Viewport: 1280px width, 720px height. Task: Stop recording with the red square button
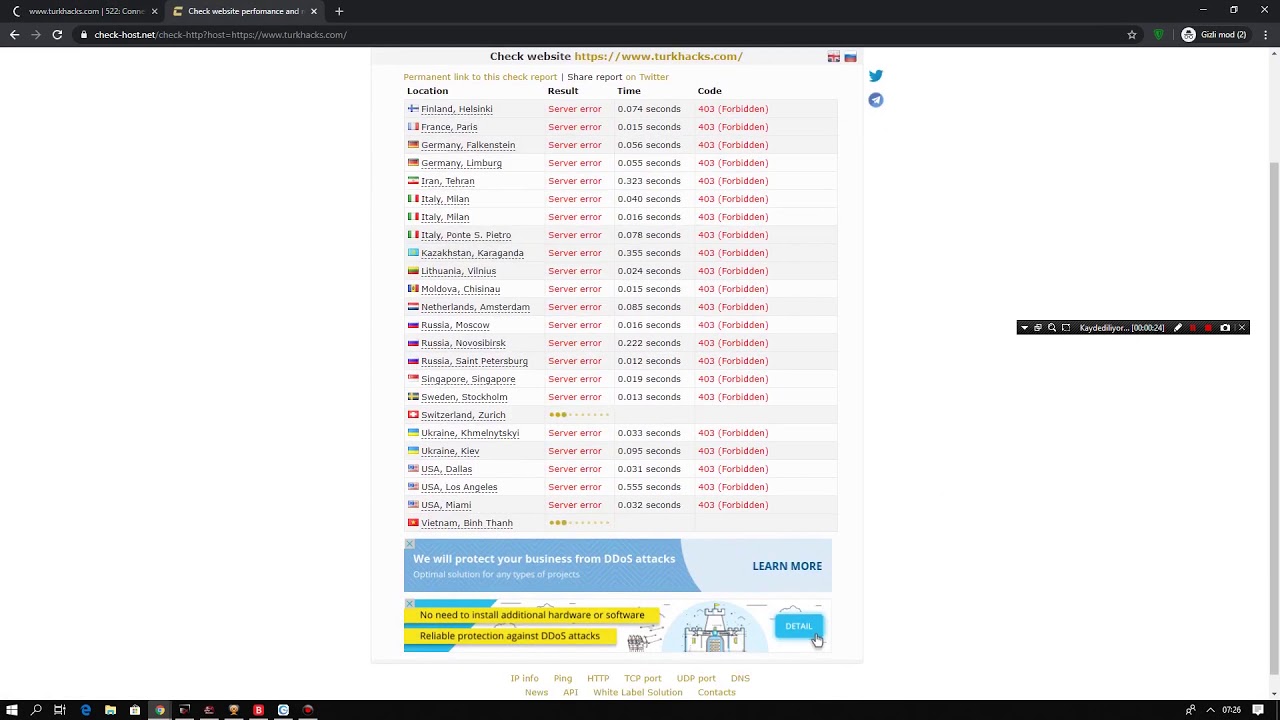tap(1208, 328)
